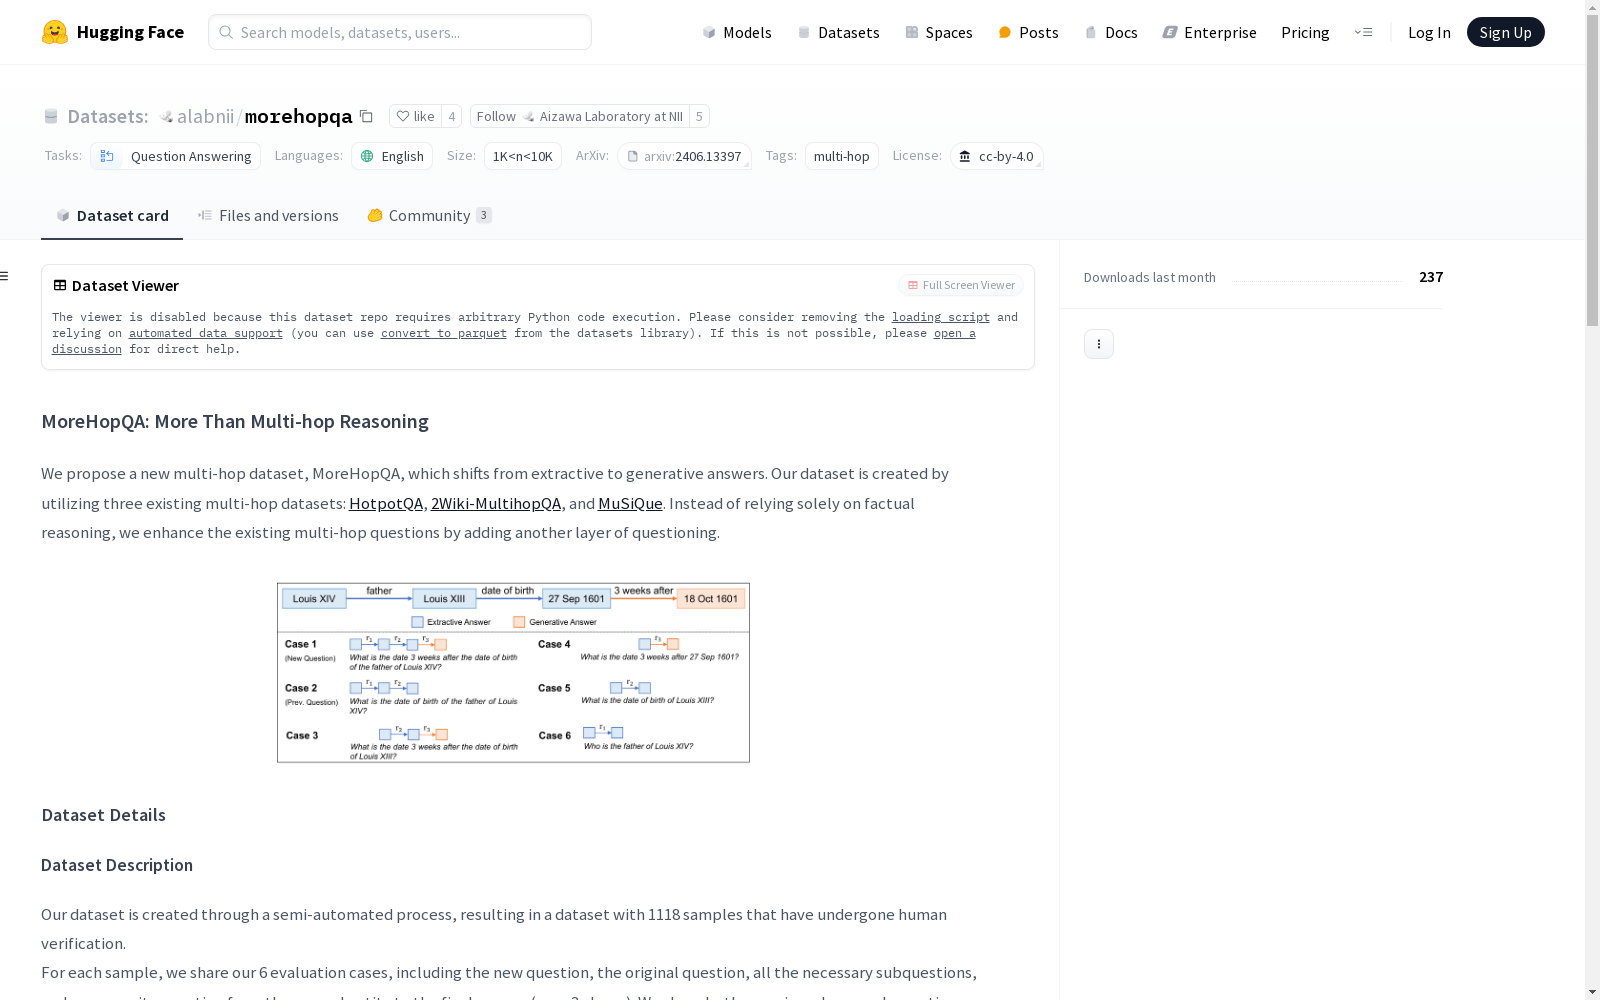Open Posts in top navigation
The width and height of the screenshot is (1600, 1000).
point(1028,32)
